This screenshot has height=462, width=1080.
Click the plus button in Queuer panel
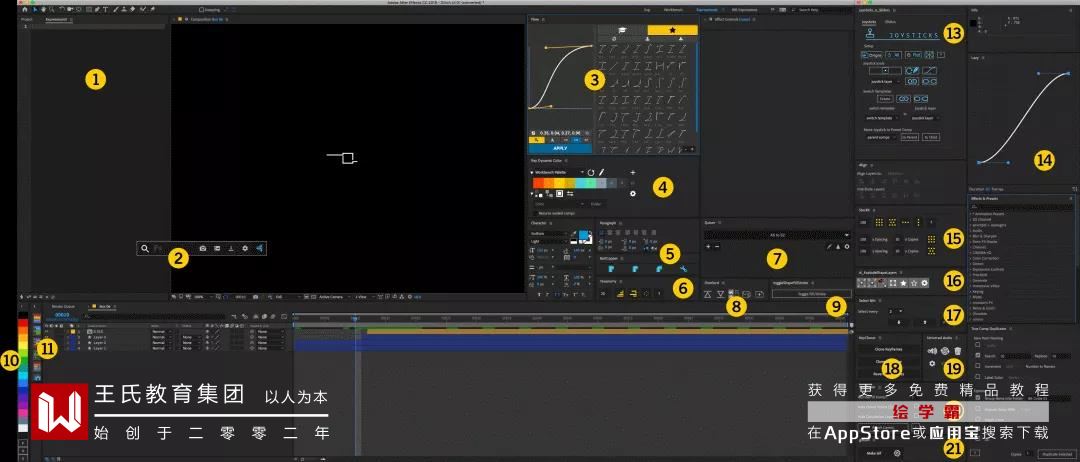coord(708,246)
